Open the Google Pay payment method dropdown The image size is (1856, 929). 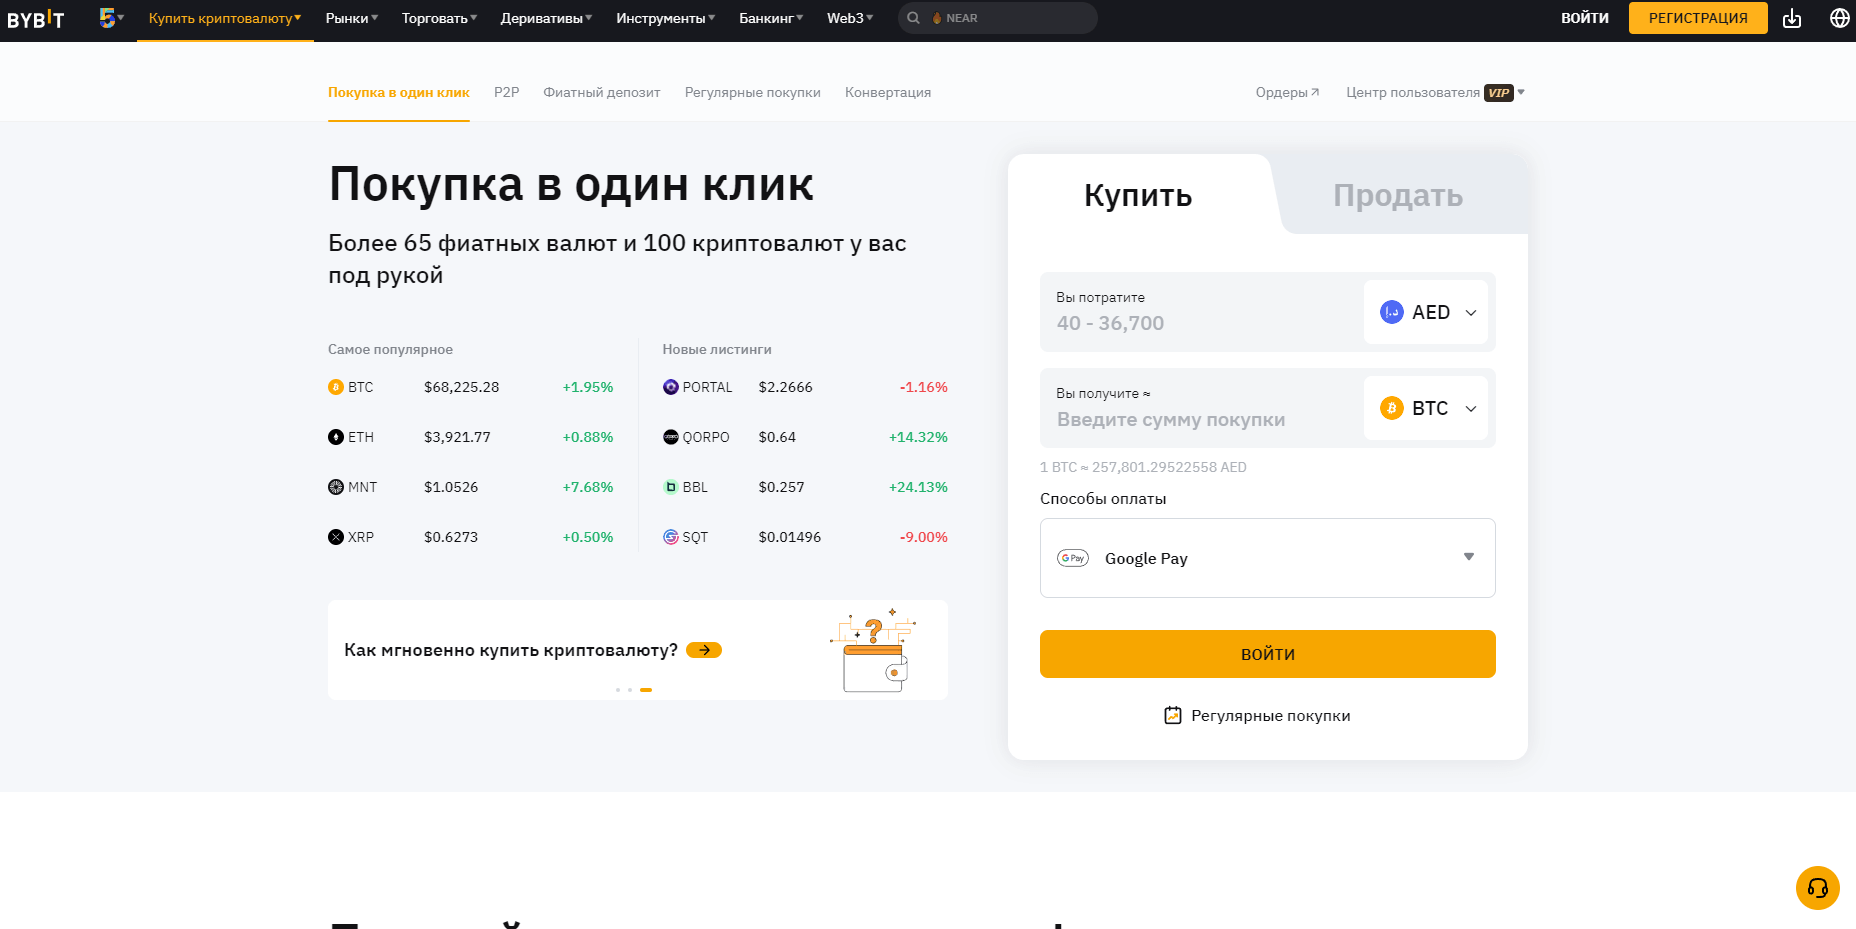click(1267, 558)
